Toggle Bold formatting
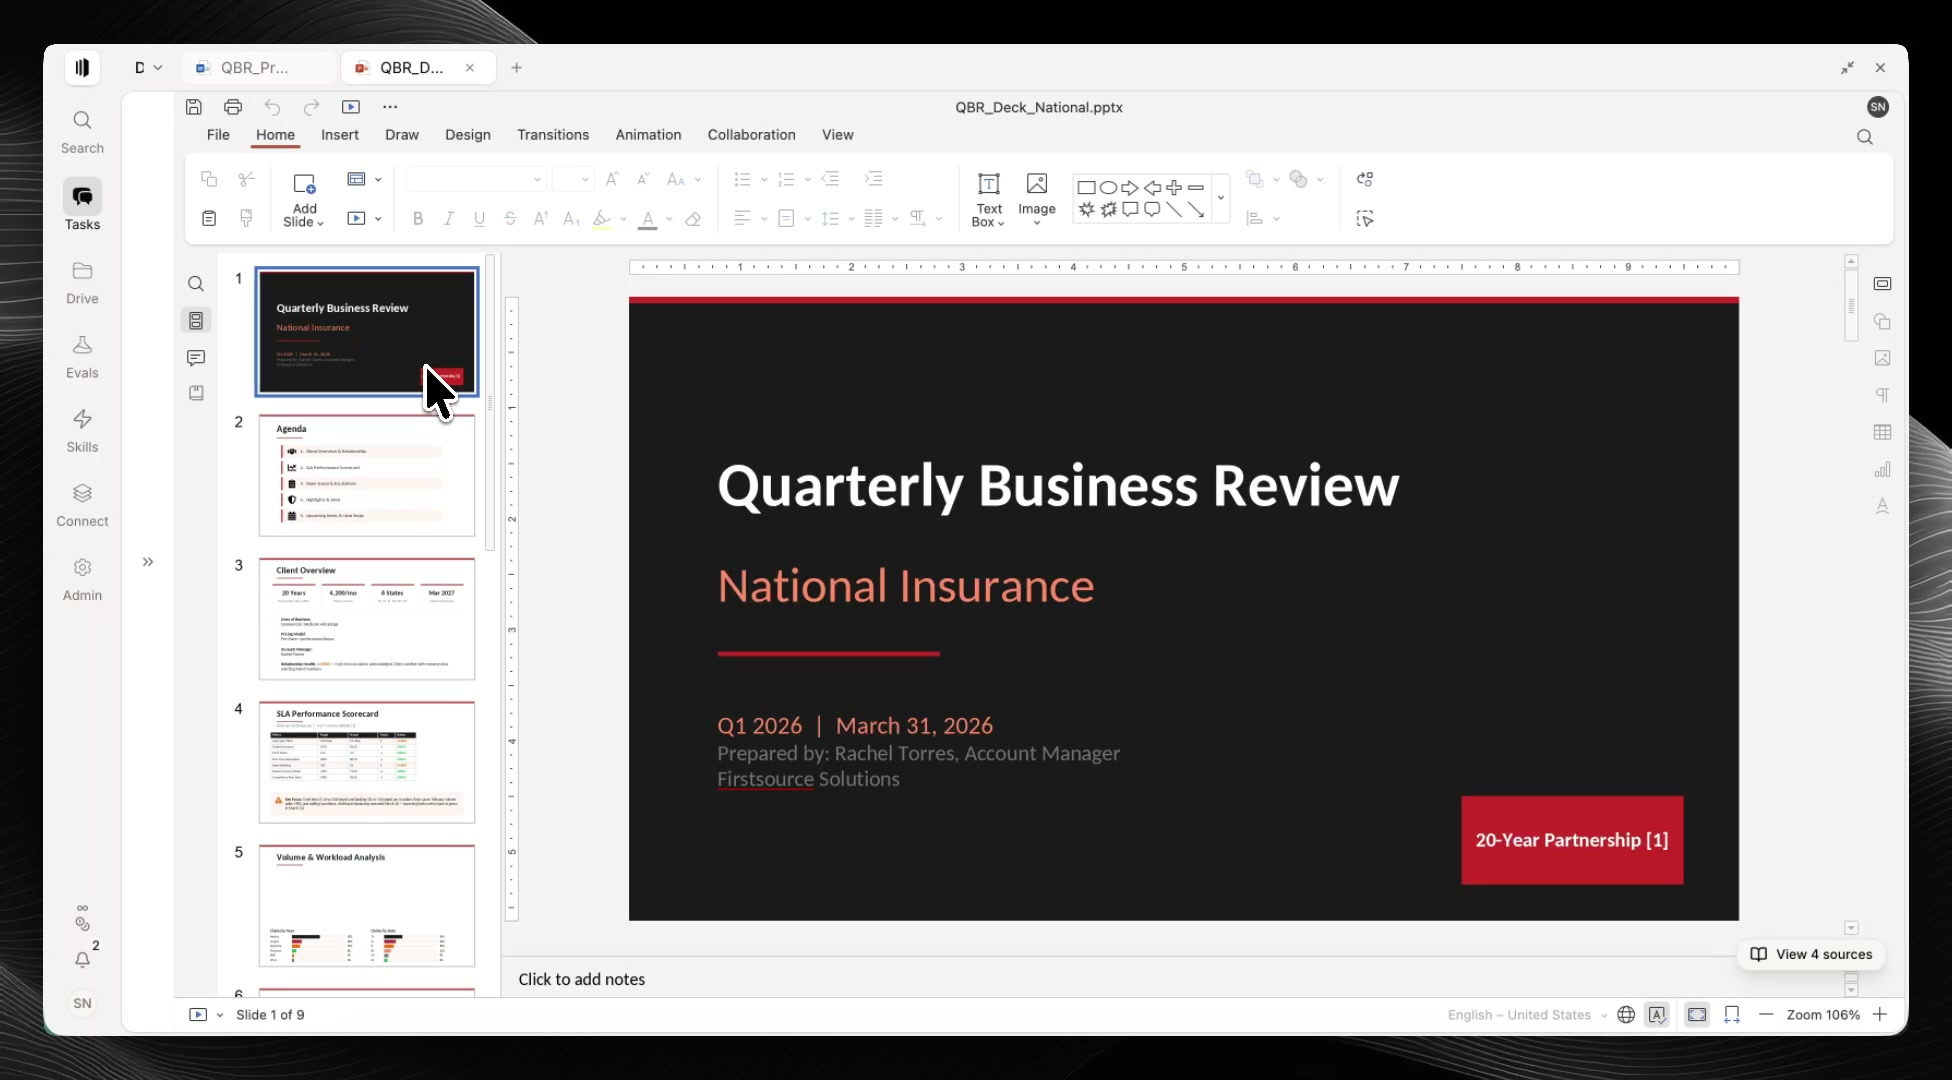 pyautogui.click(x=418, y=219)
